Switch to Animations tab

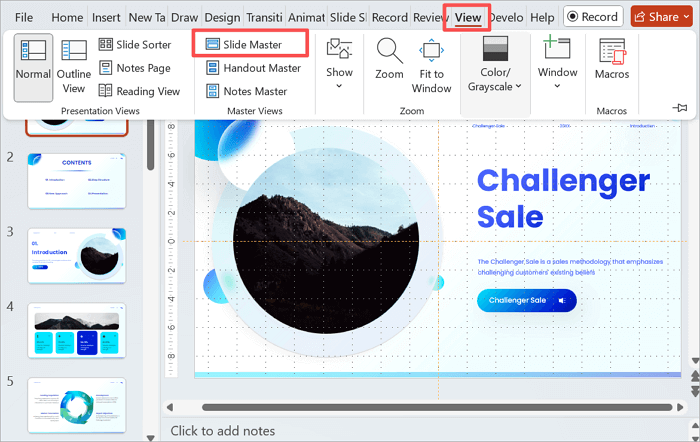[x=306, y=17]
